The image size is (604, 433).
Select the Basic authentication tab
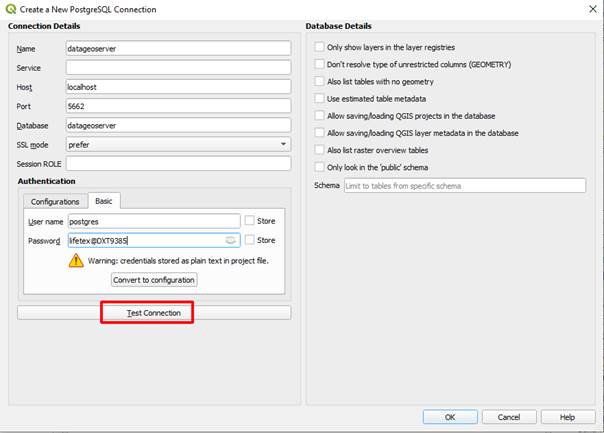104,201
